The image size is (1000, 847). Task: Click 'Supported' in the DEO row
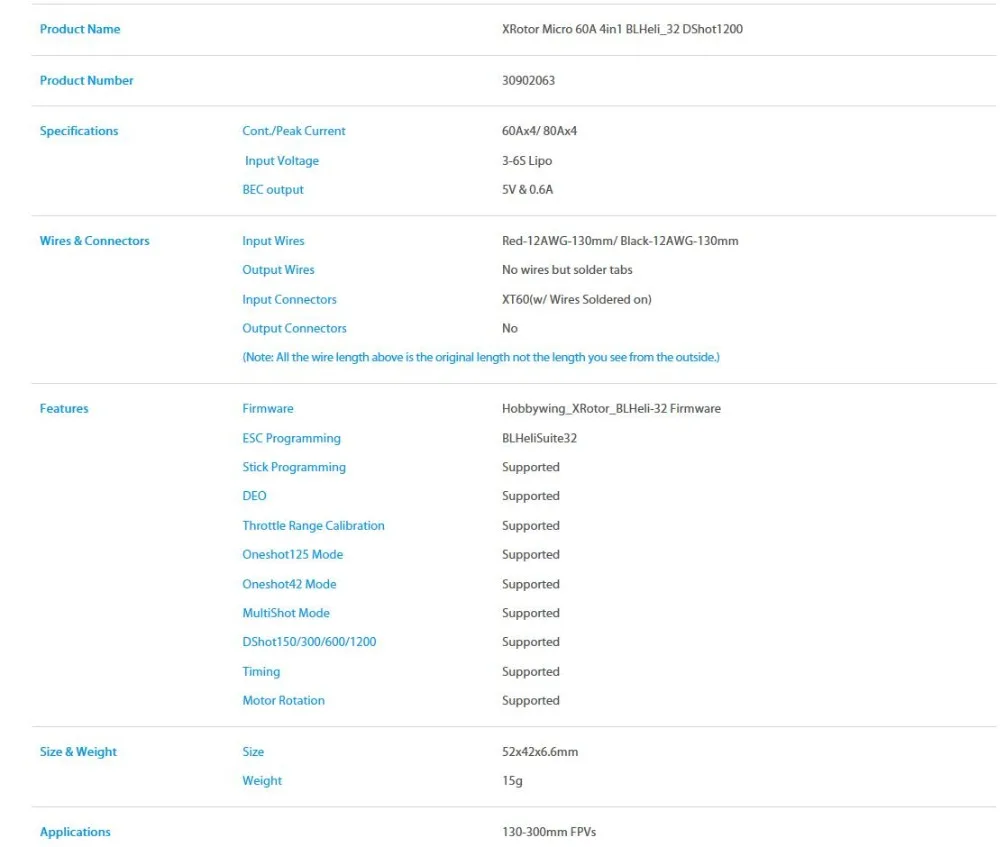click(531, 496)
